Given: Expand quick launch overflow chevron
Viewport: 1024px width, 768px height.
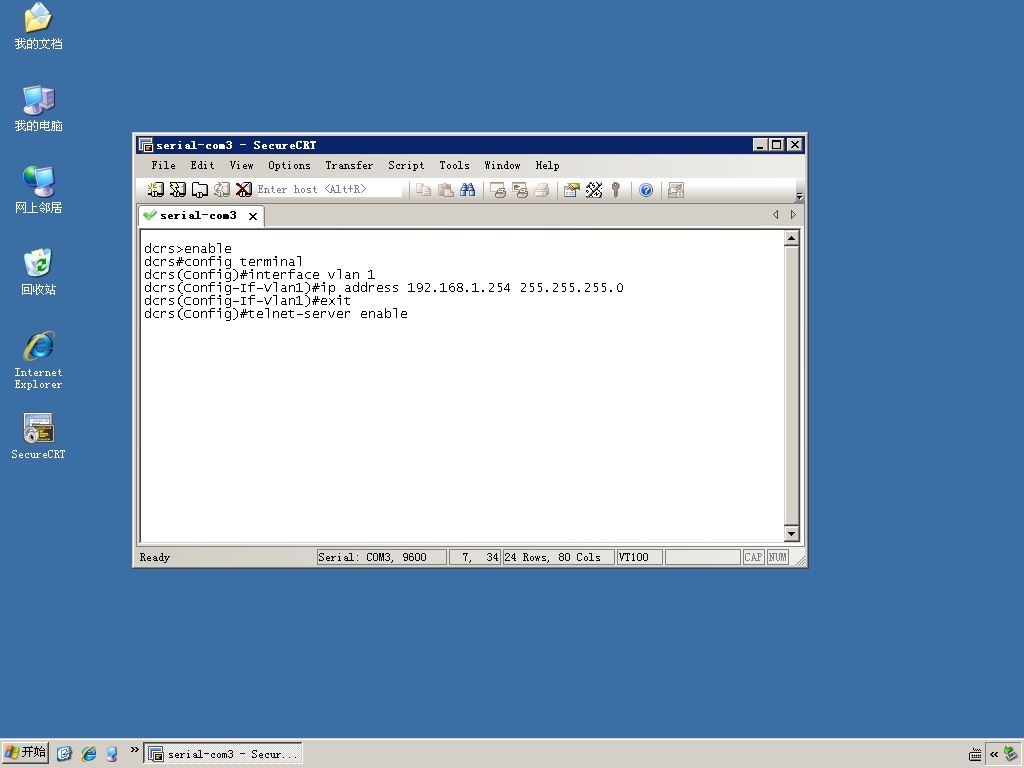Looking at the screenshot, I should point(134,749).
